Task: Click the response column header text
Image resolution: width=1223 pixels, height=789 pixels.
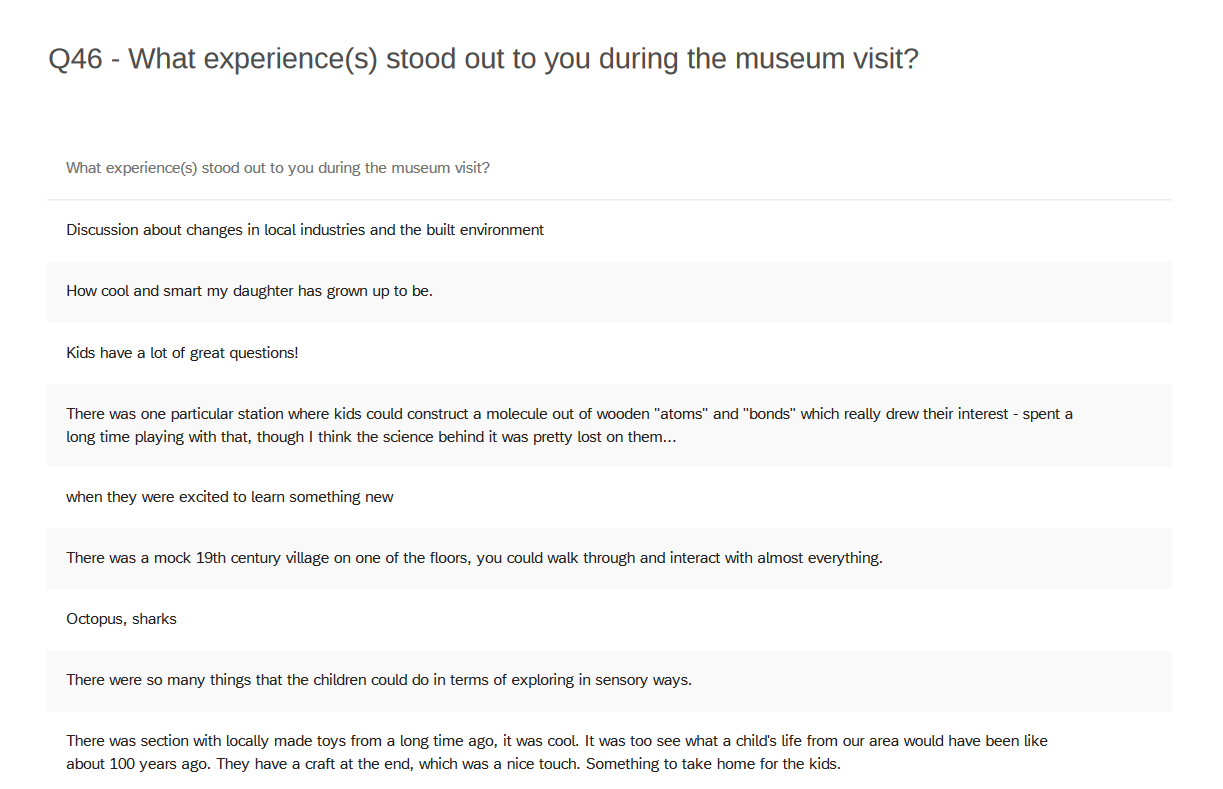Action: [x=278, y=168]
